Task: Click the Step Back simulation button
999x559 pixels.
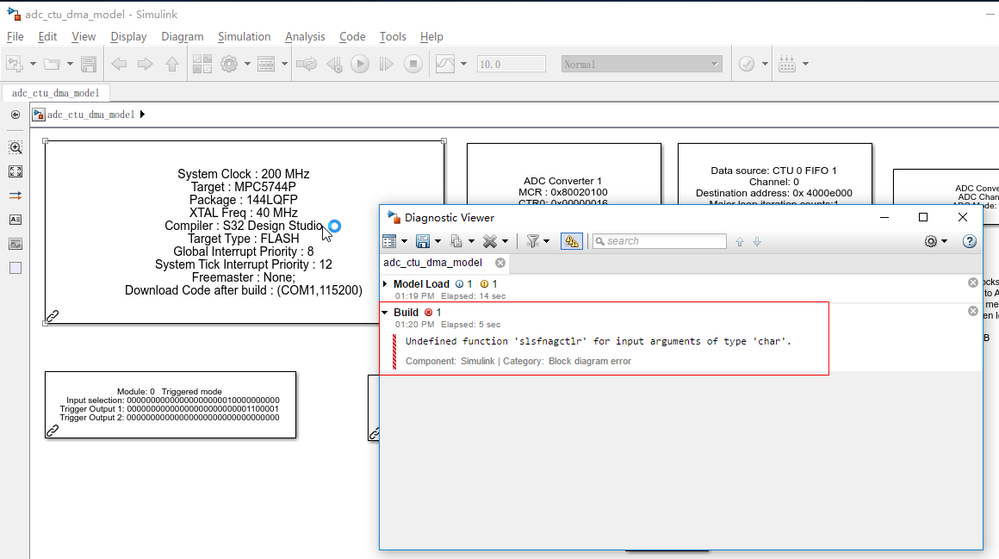Action: [x=334, y=64]
